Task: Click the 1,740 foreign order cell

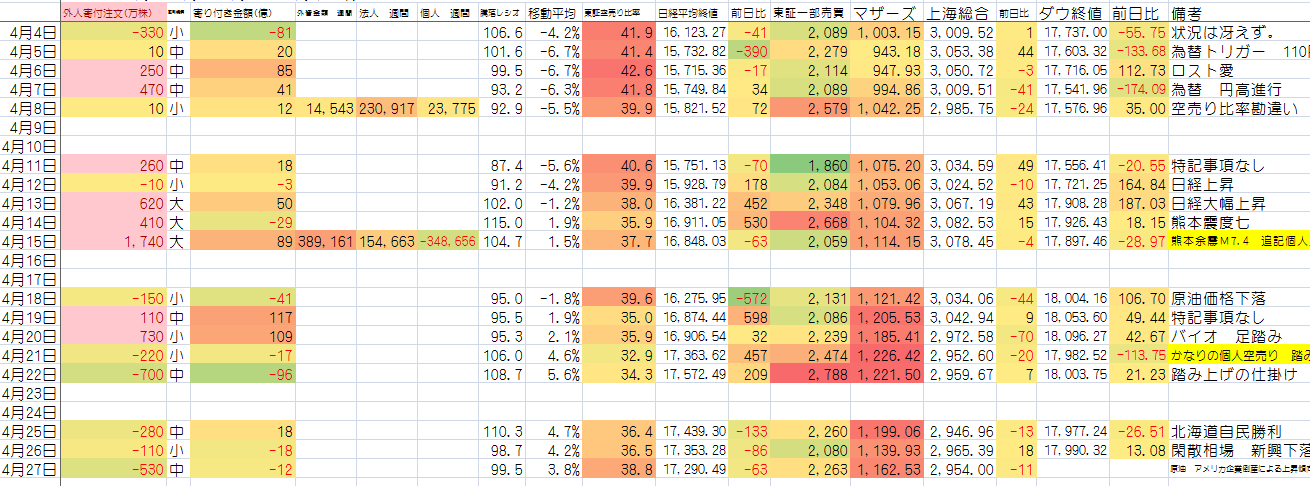Action: pos(112,240)
